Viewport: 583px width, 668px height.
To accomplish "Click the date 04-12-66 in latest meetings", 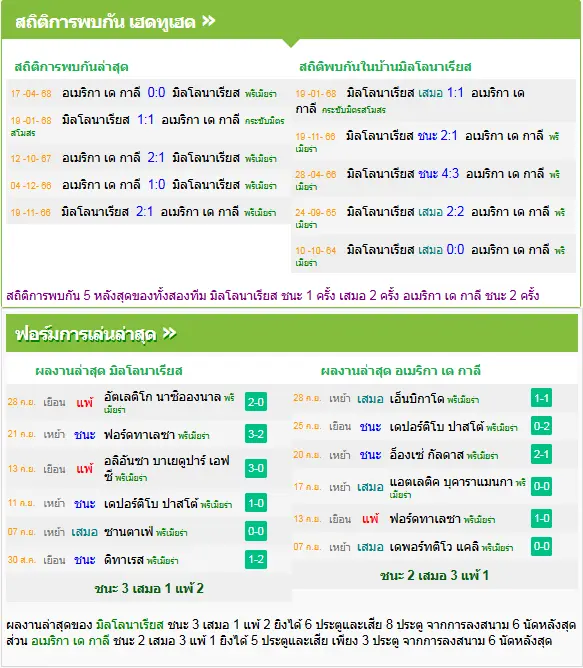I will click(x=31, y=185).
